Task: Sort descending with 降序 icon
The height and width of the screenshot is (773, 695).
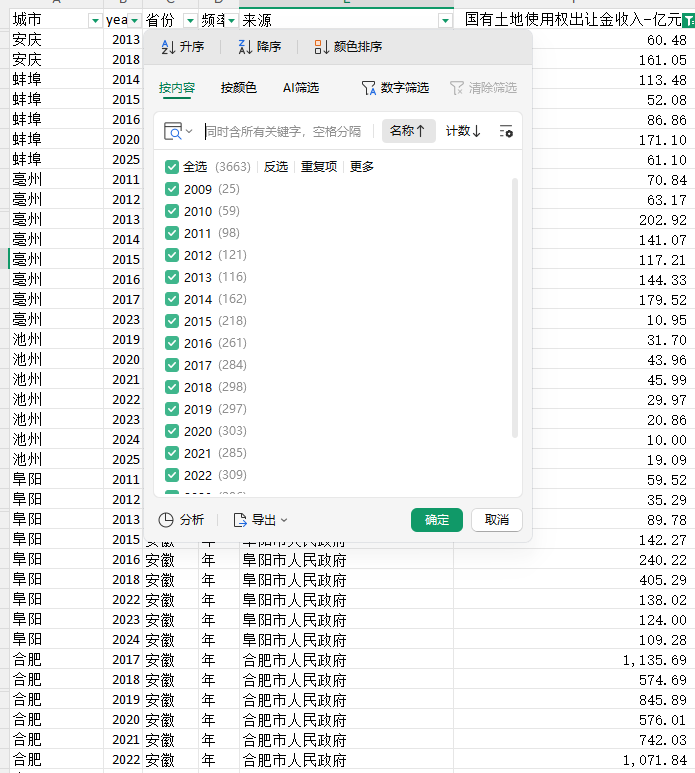Action: pos(245,47)
